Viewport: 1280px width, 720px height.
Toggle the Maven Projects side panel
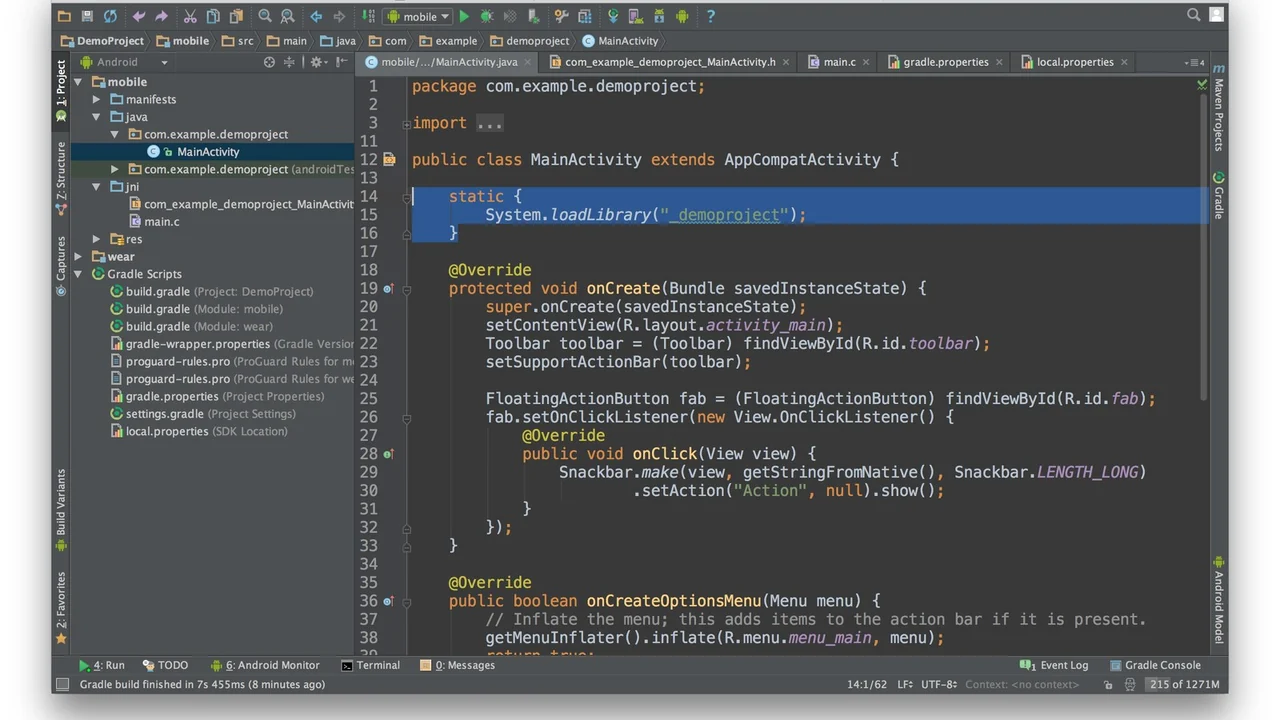pos(1219,110)
